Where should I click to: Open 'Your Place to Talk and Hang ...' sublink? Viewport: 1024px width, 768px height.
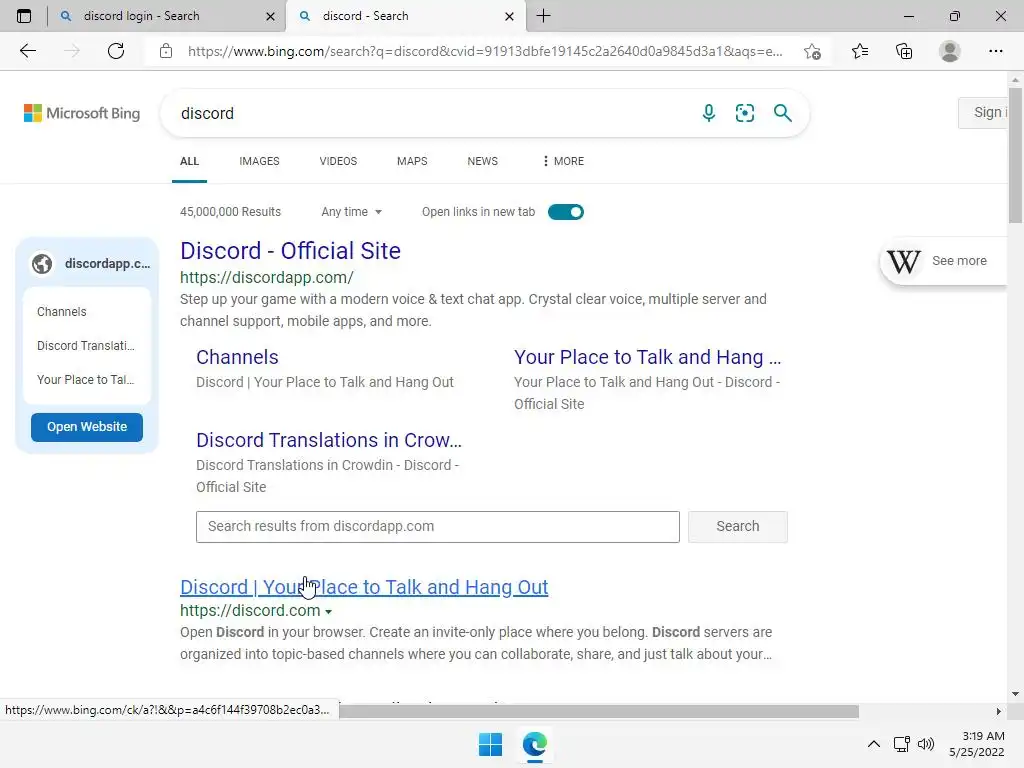pyautogui.click(x=647, y=357)
